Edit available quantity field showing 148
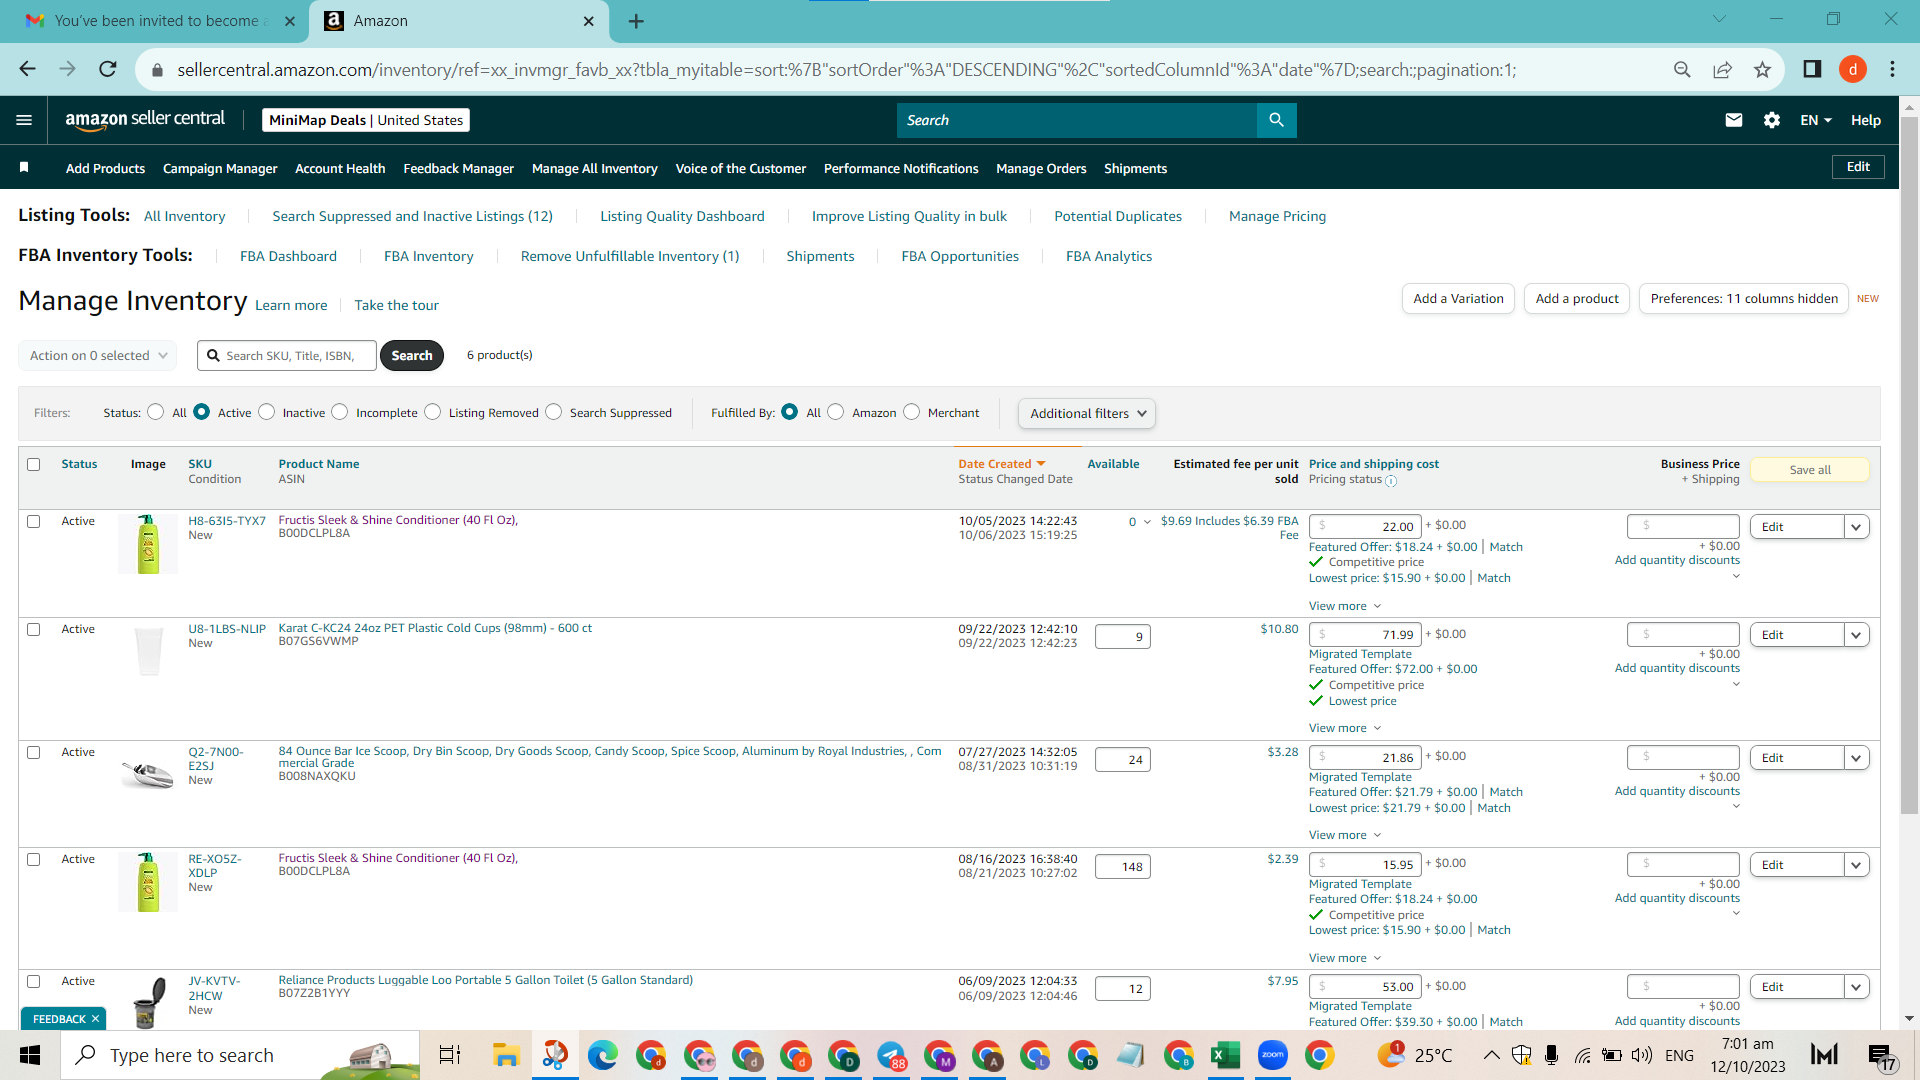Viewport: 1920px width, 1080px height. [1123, 866]
